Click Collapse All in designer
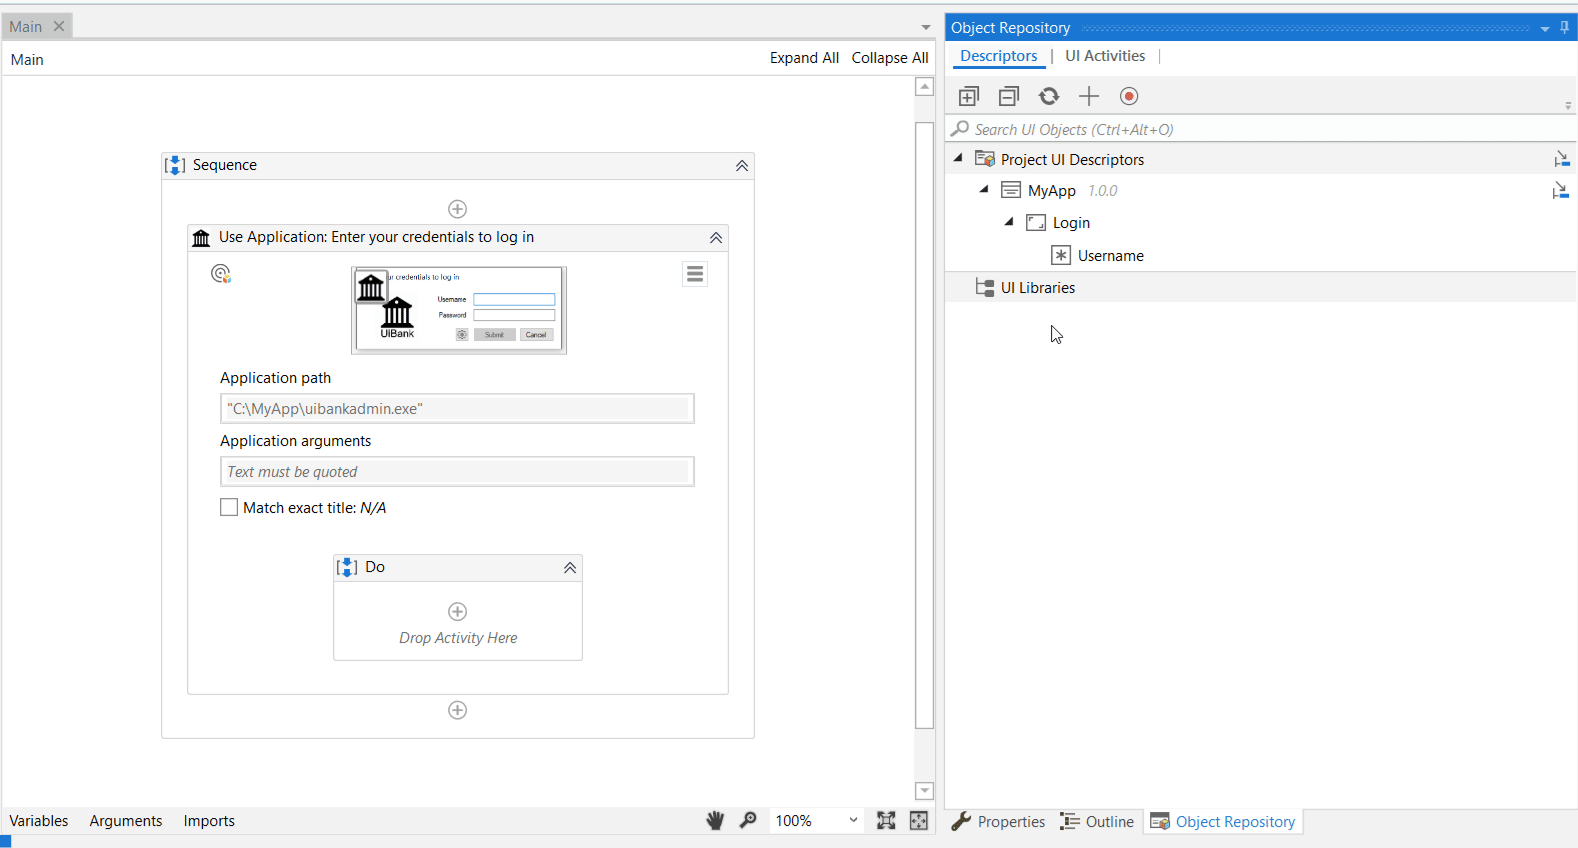 click(x=890, y=58)
